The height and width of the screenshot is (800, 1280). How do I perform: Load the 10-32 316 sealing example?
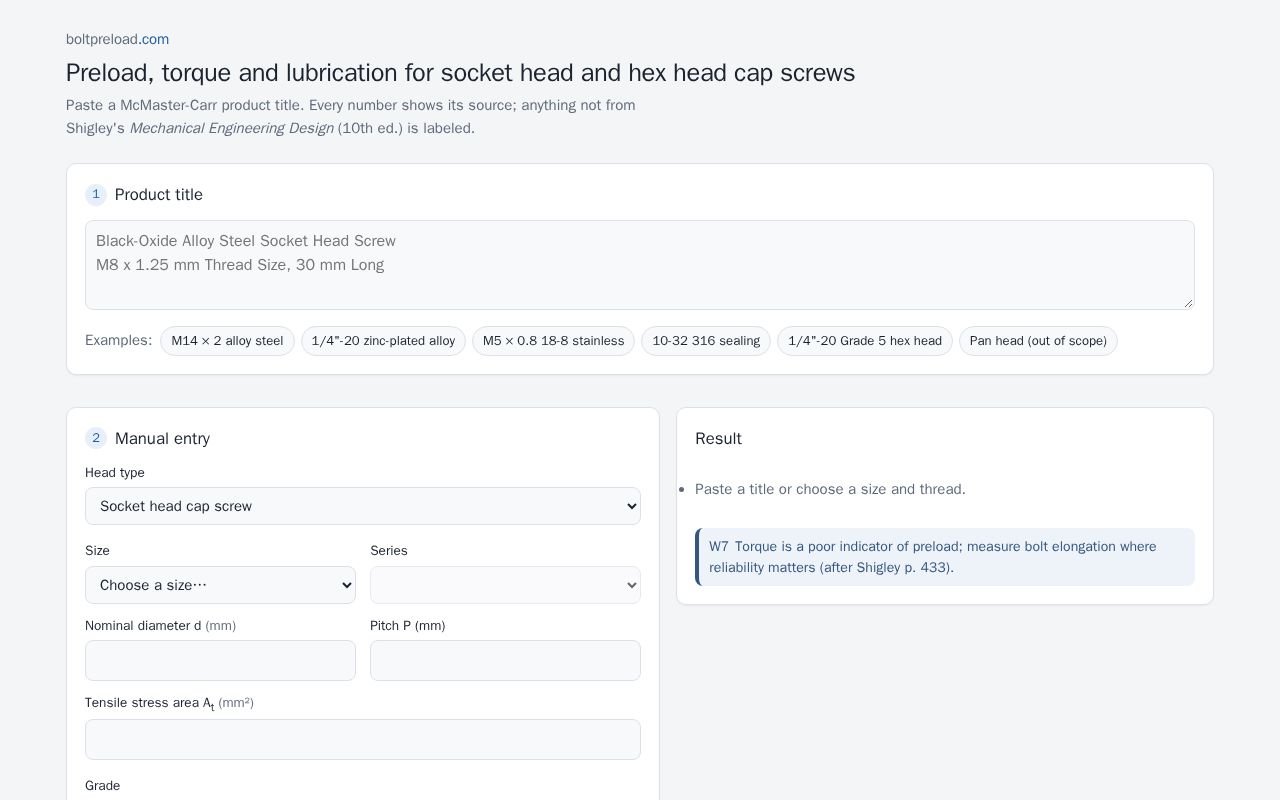tap(706, 341)
